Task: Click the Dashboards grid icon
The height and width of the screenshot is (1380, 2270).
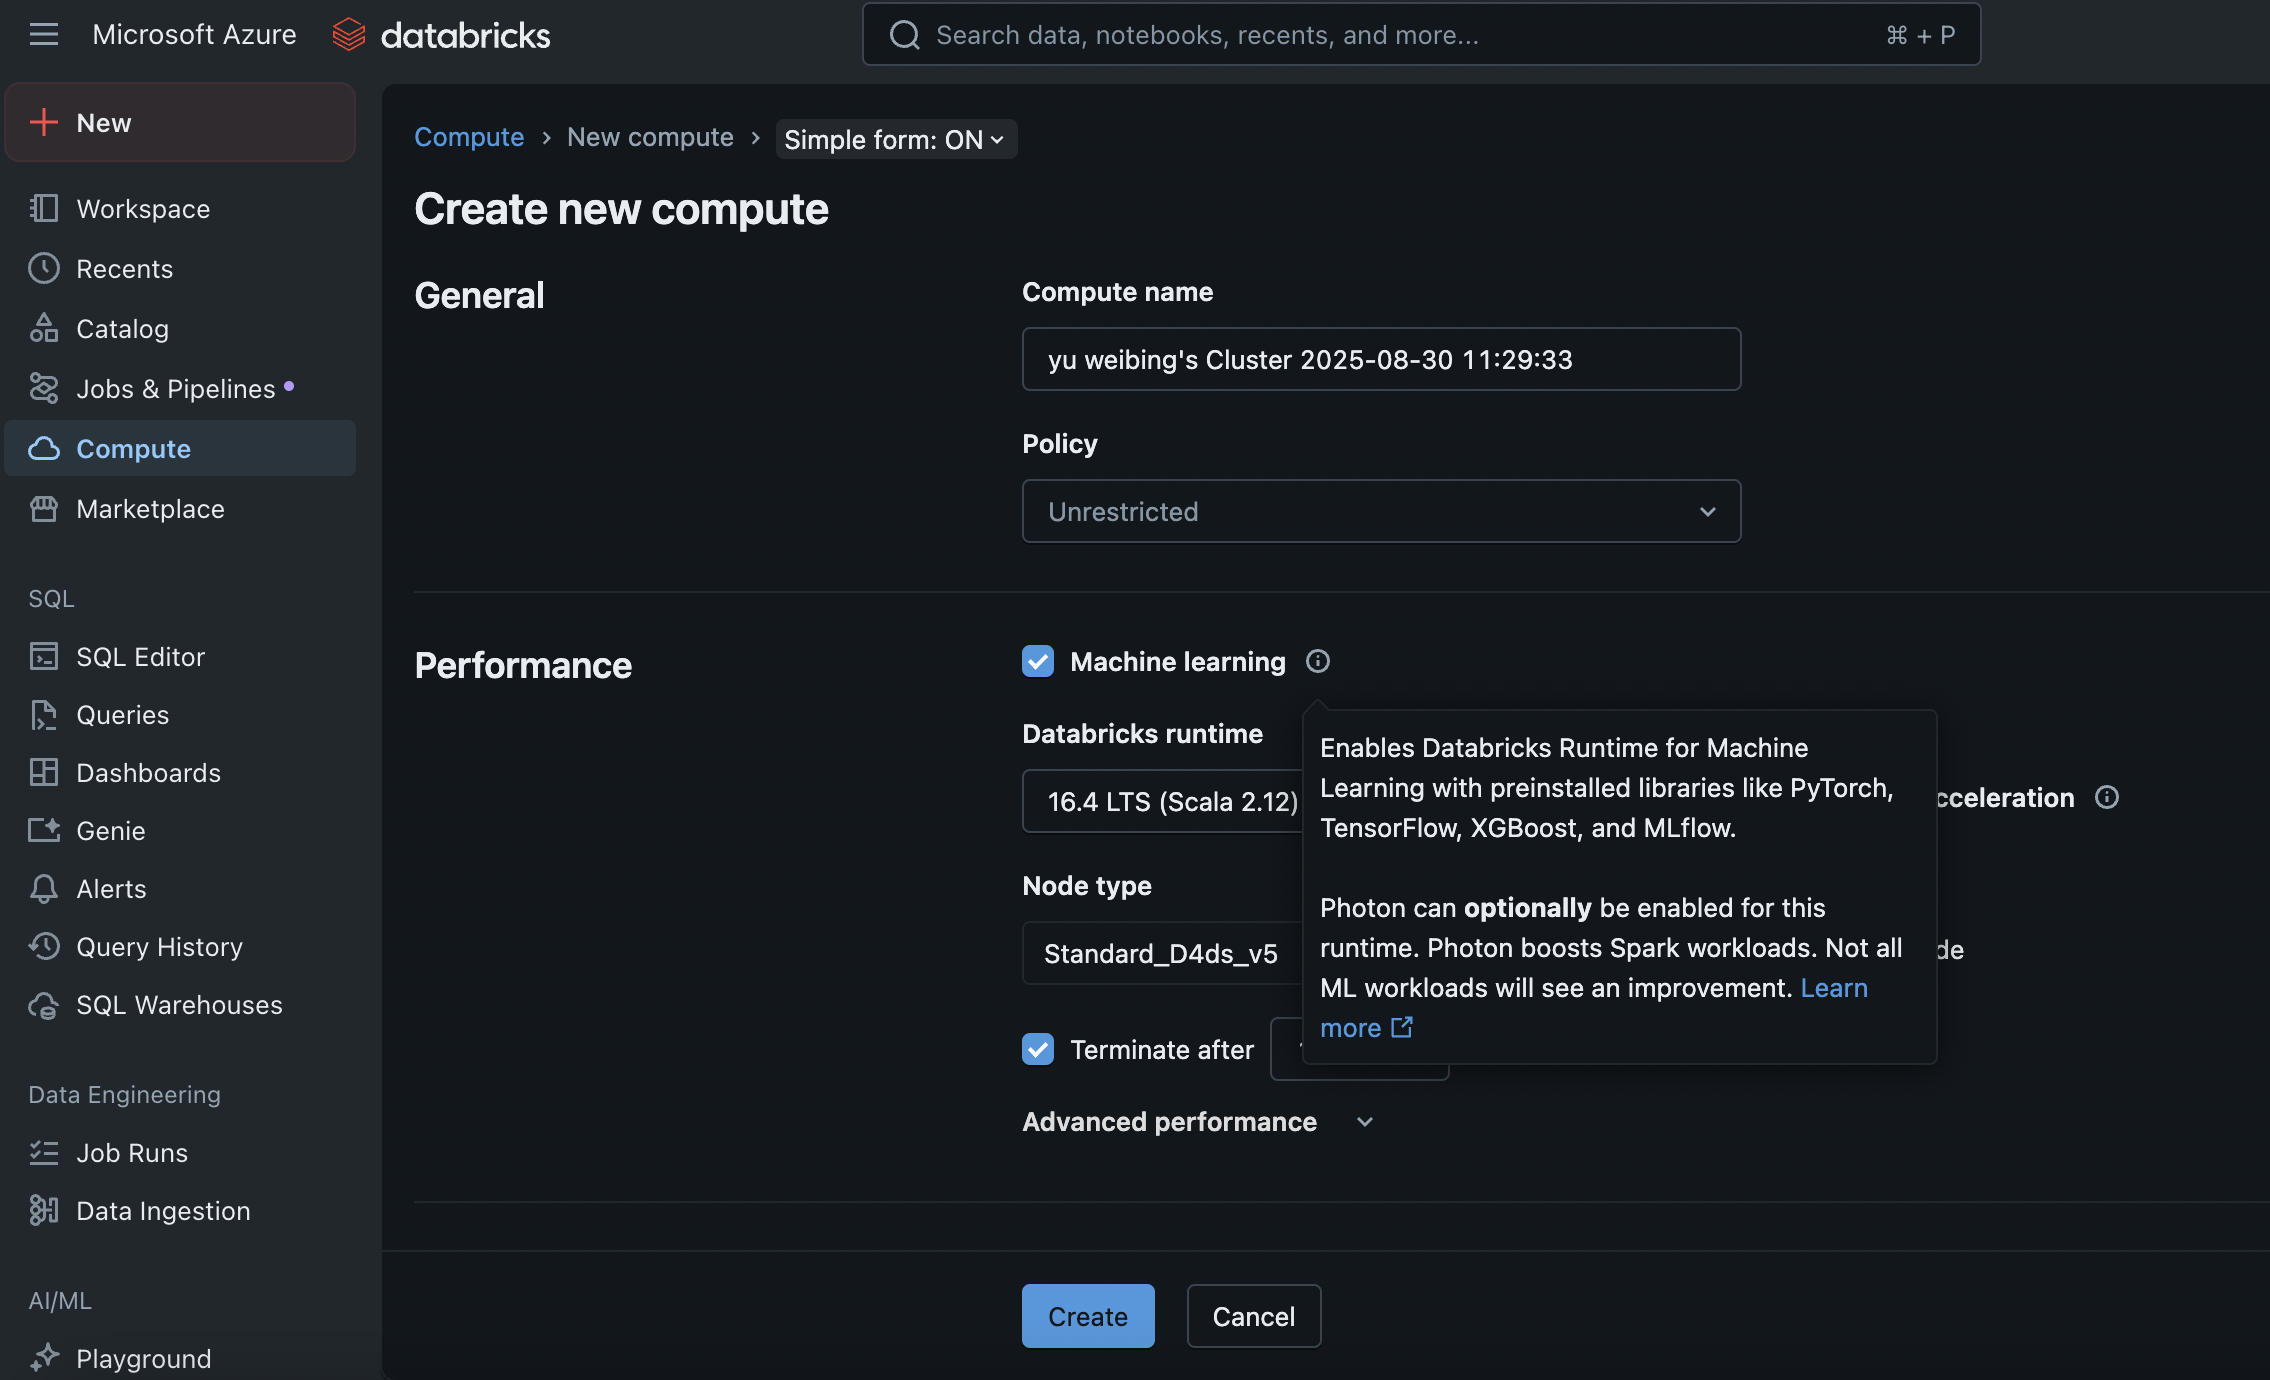Action: pos(44,772)
